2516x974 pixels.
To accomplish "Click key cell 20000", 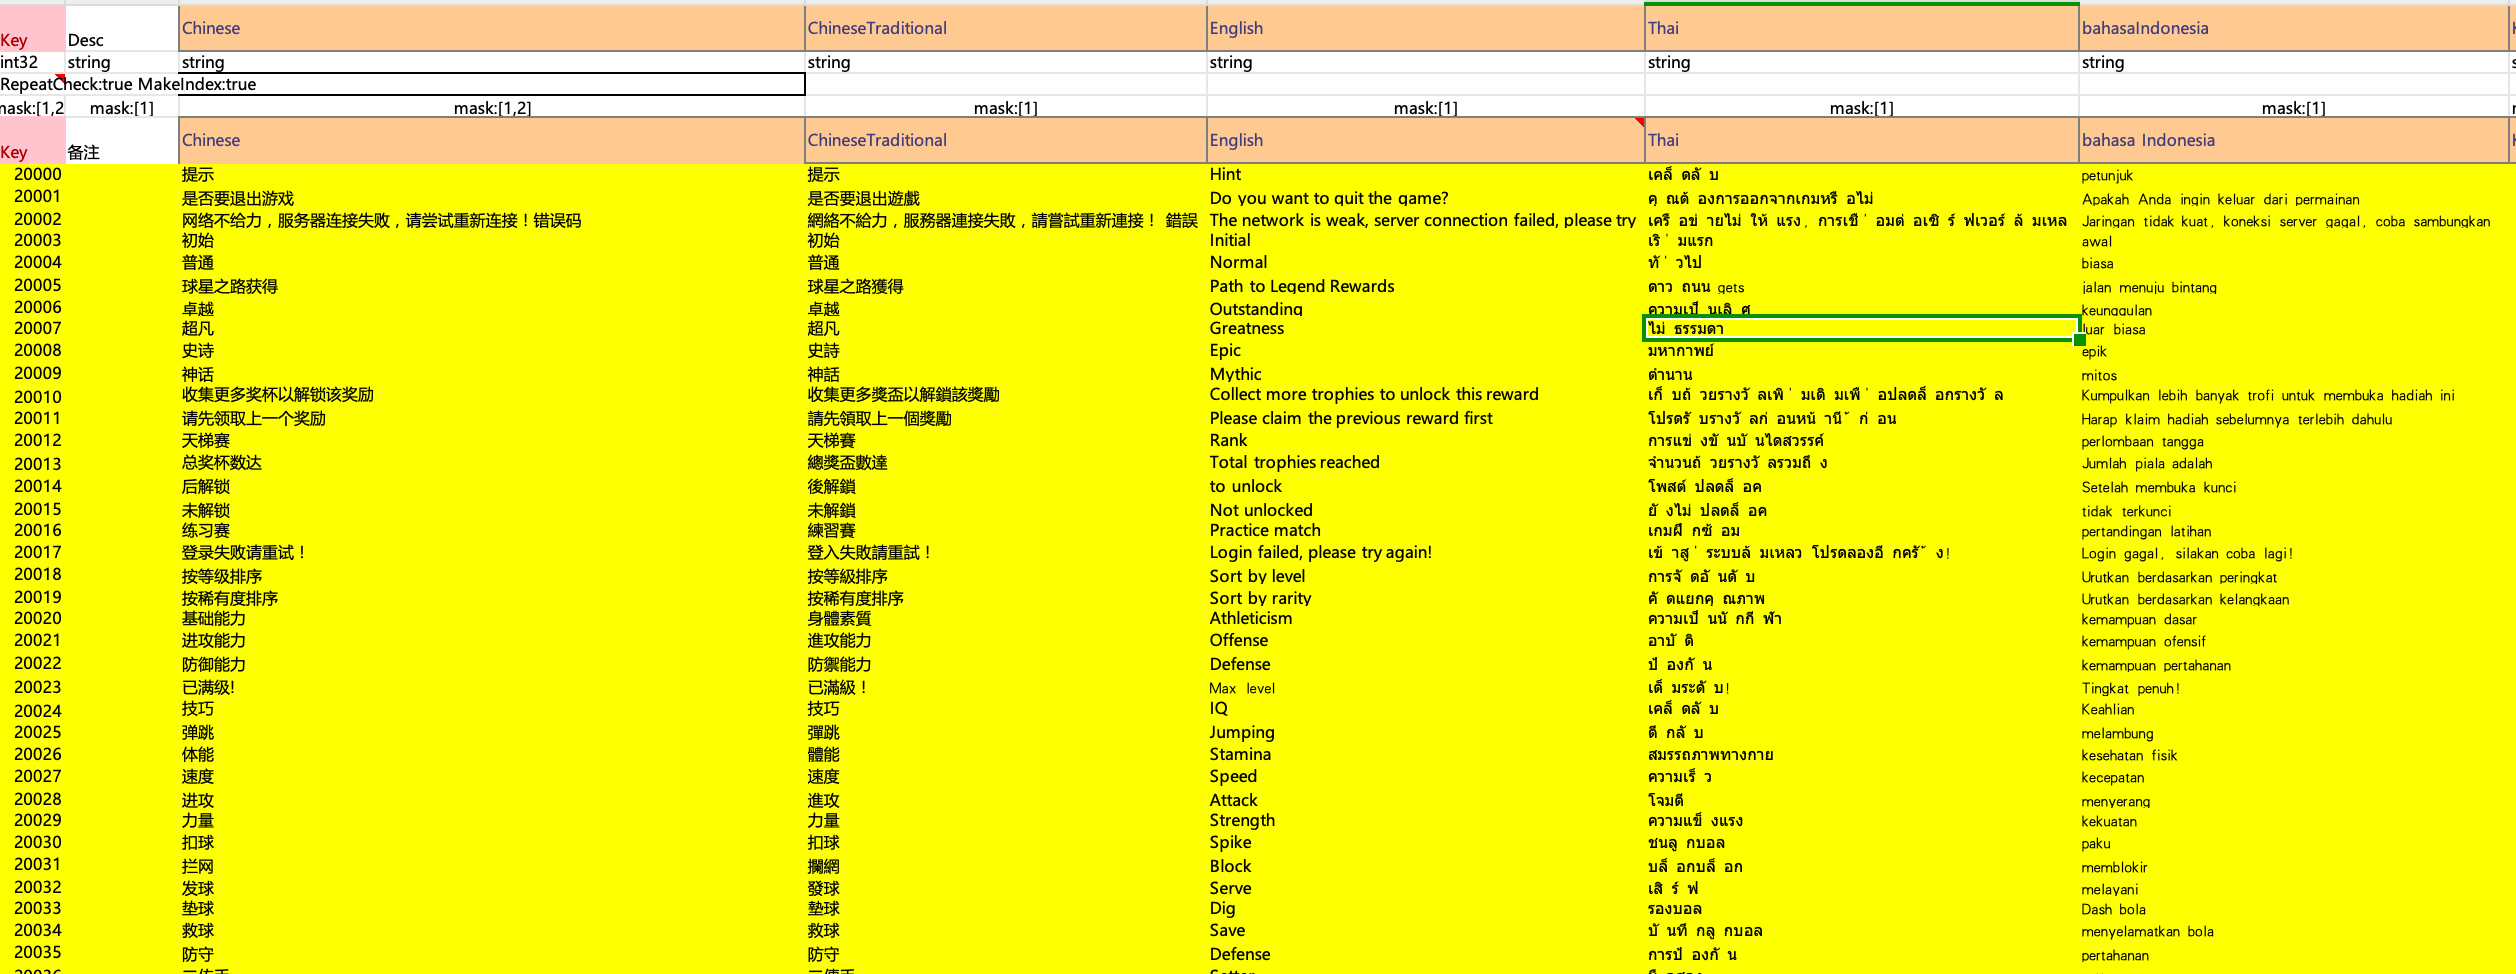I will 33,174.
